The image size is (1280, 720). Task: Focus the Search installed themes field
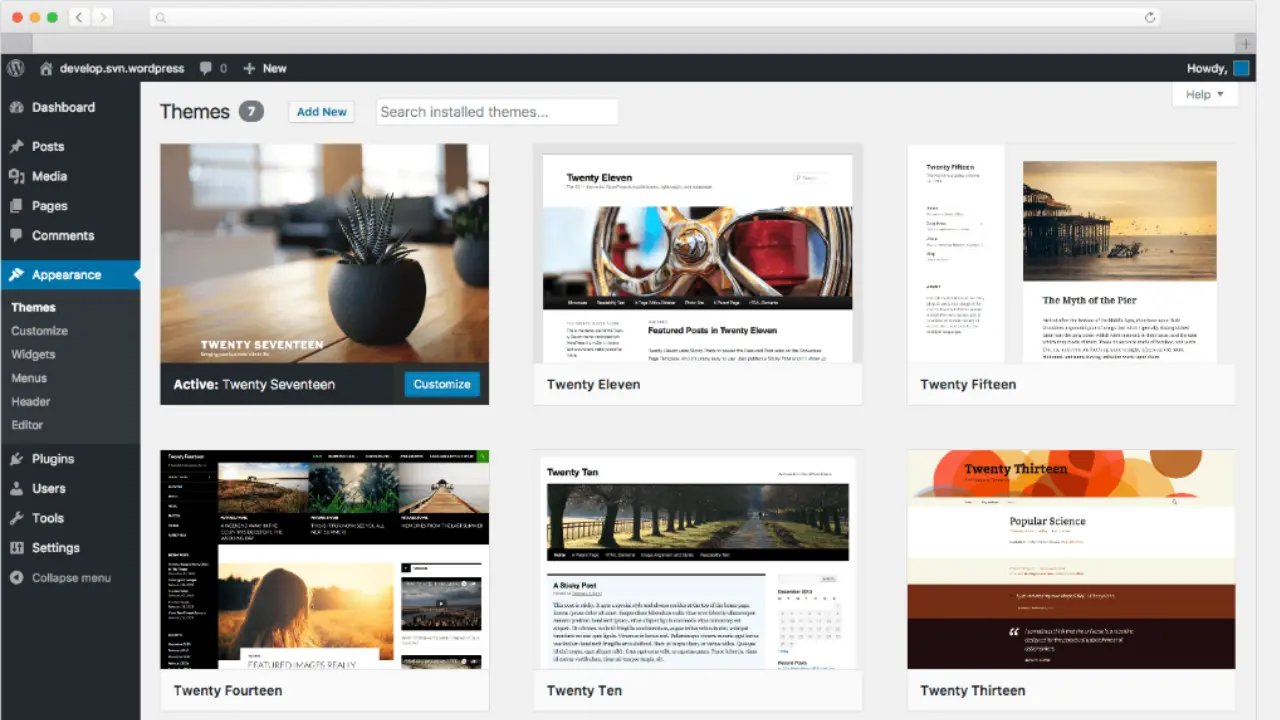497,112
